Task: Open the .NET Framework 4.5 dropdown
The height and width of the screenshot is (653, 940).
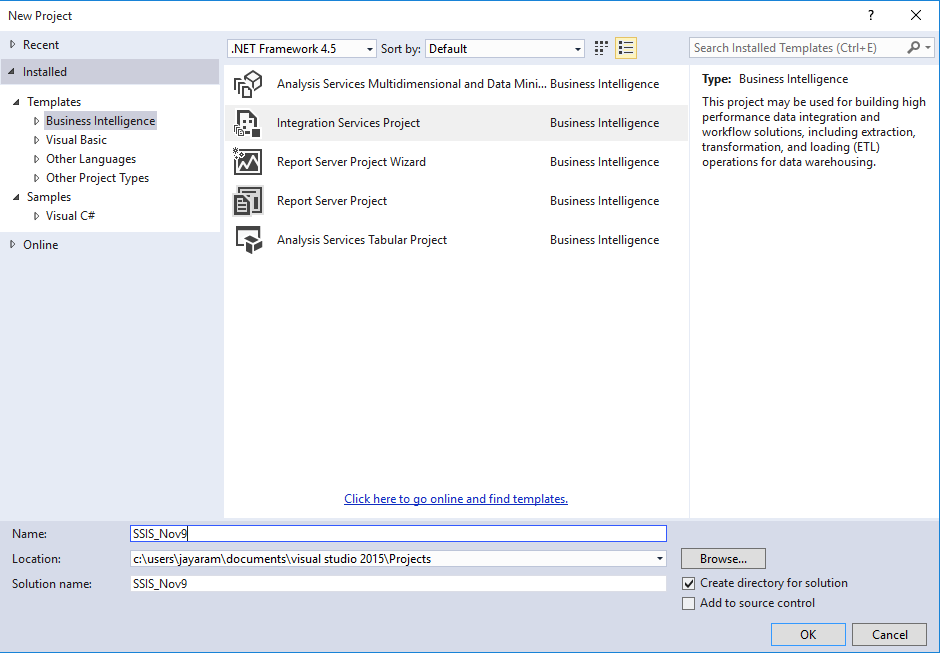Action: click(367, 48)
